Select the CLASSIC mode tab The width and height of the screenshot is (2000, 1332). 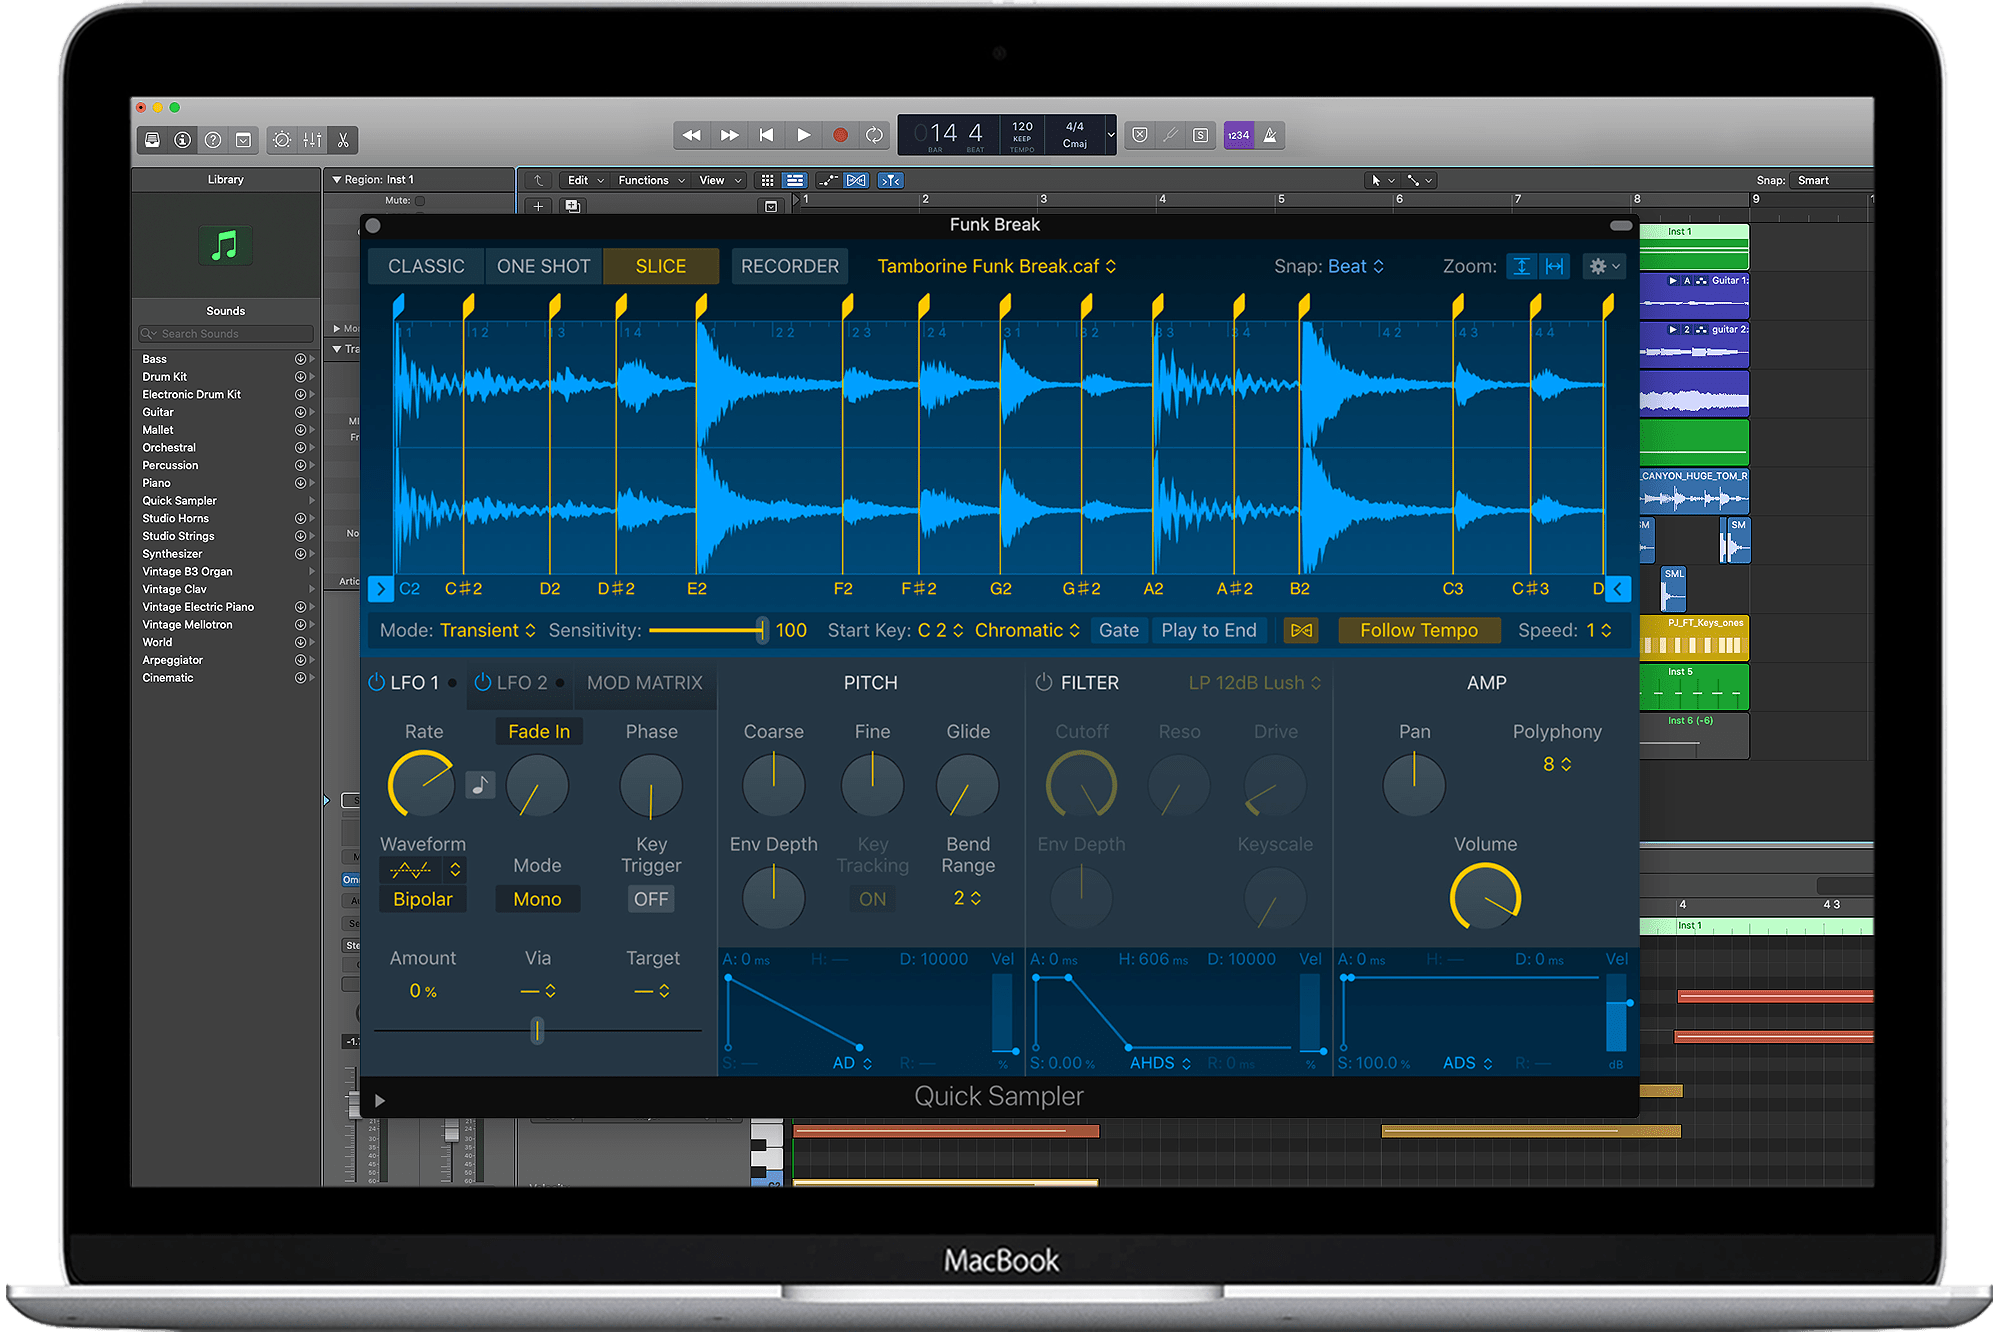426,266
